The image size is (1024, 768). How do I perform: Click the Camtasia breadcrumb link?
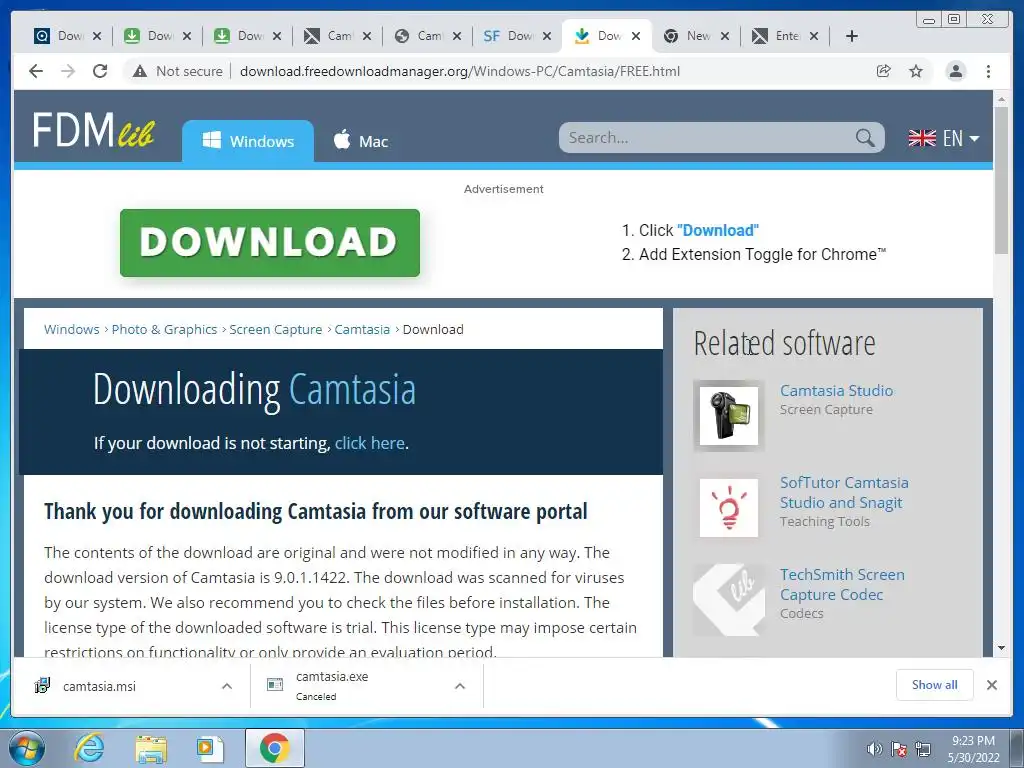tap(362, 329)
